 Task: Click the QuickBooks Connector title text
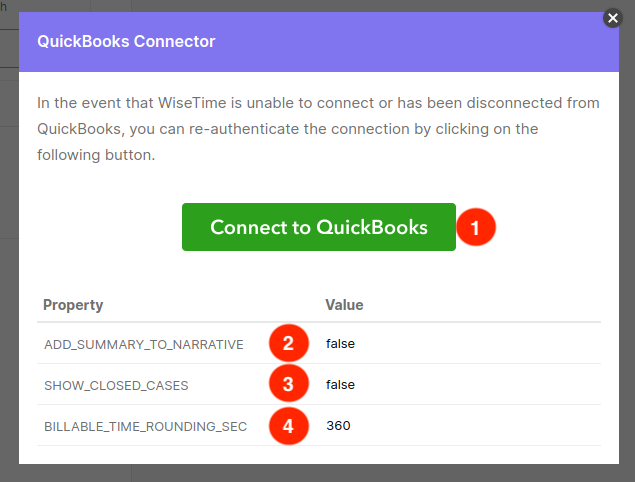126,41
